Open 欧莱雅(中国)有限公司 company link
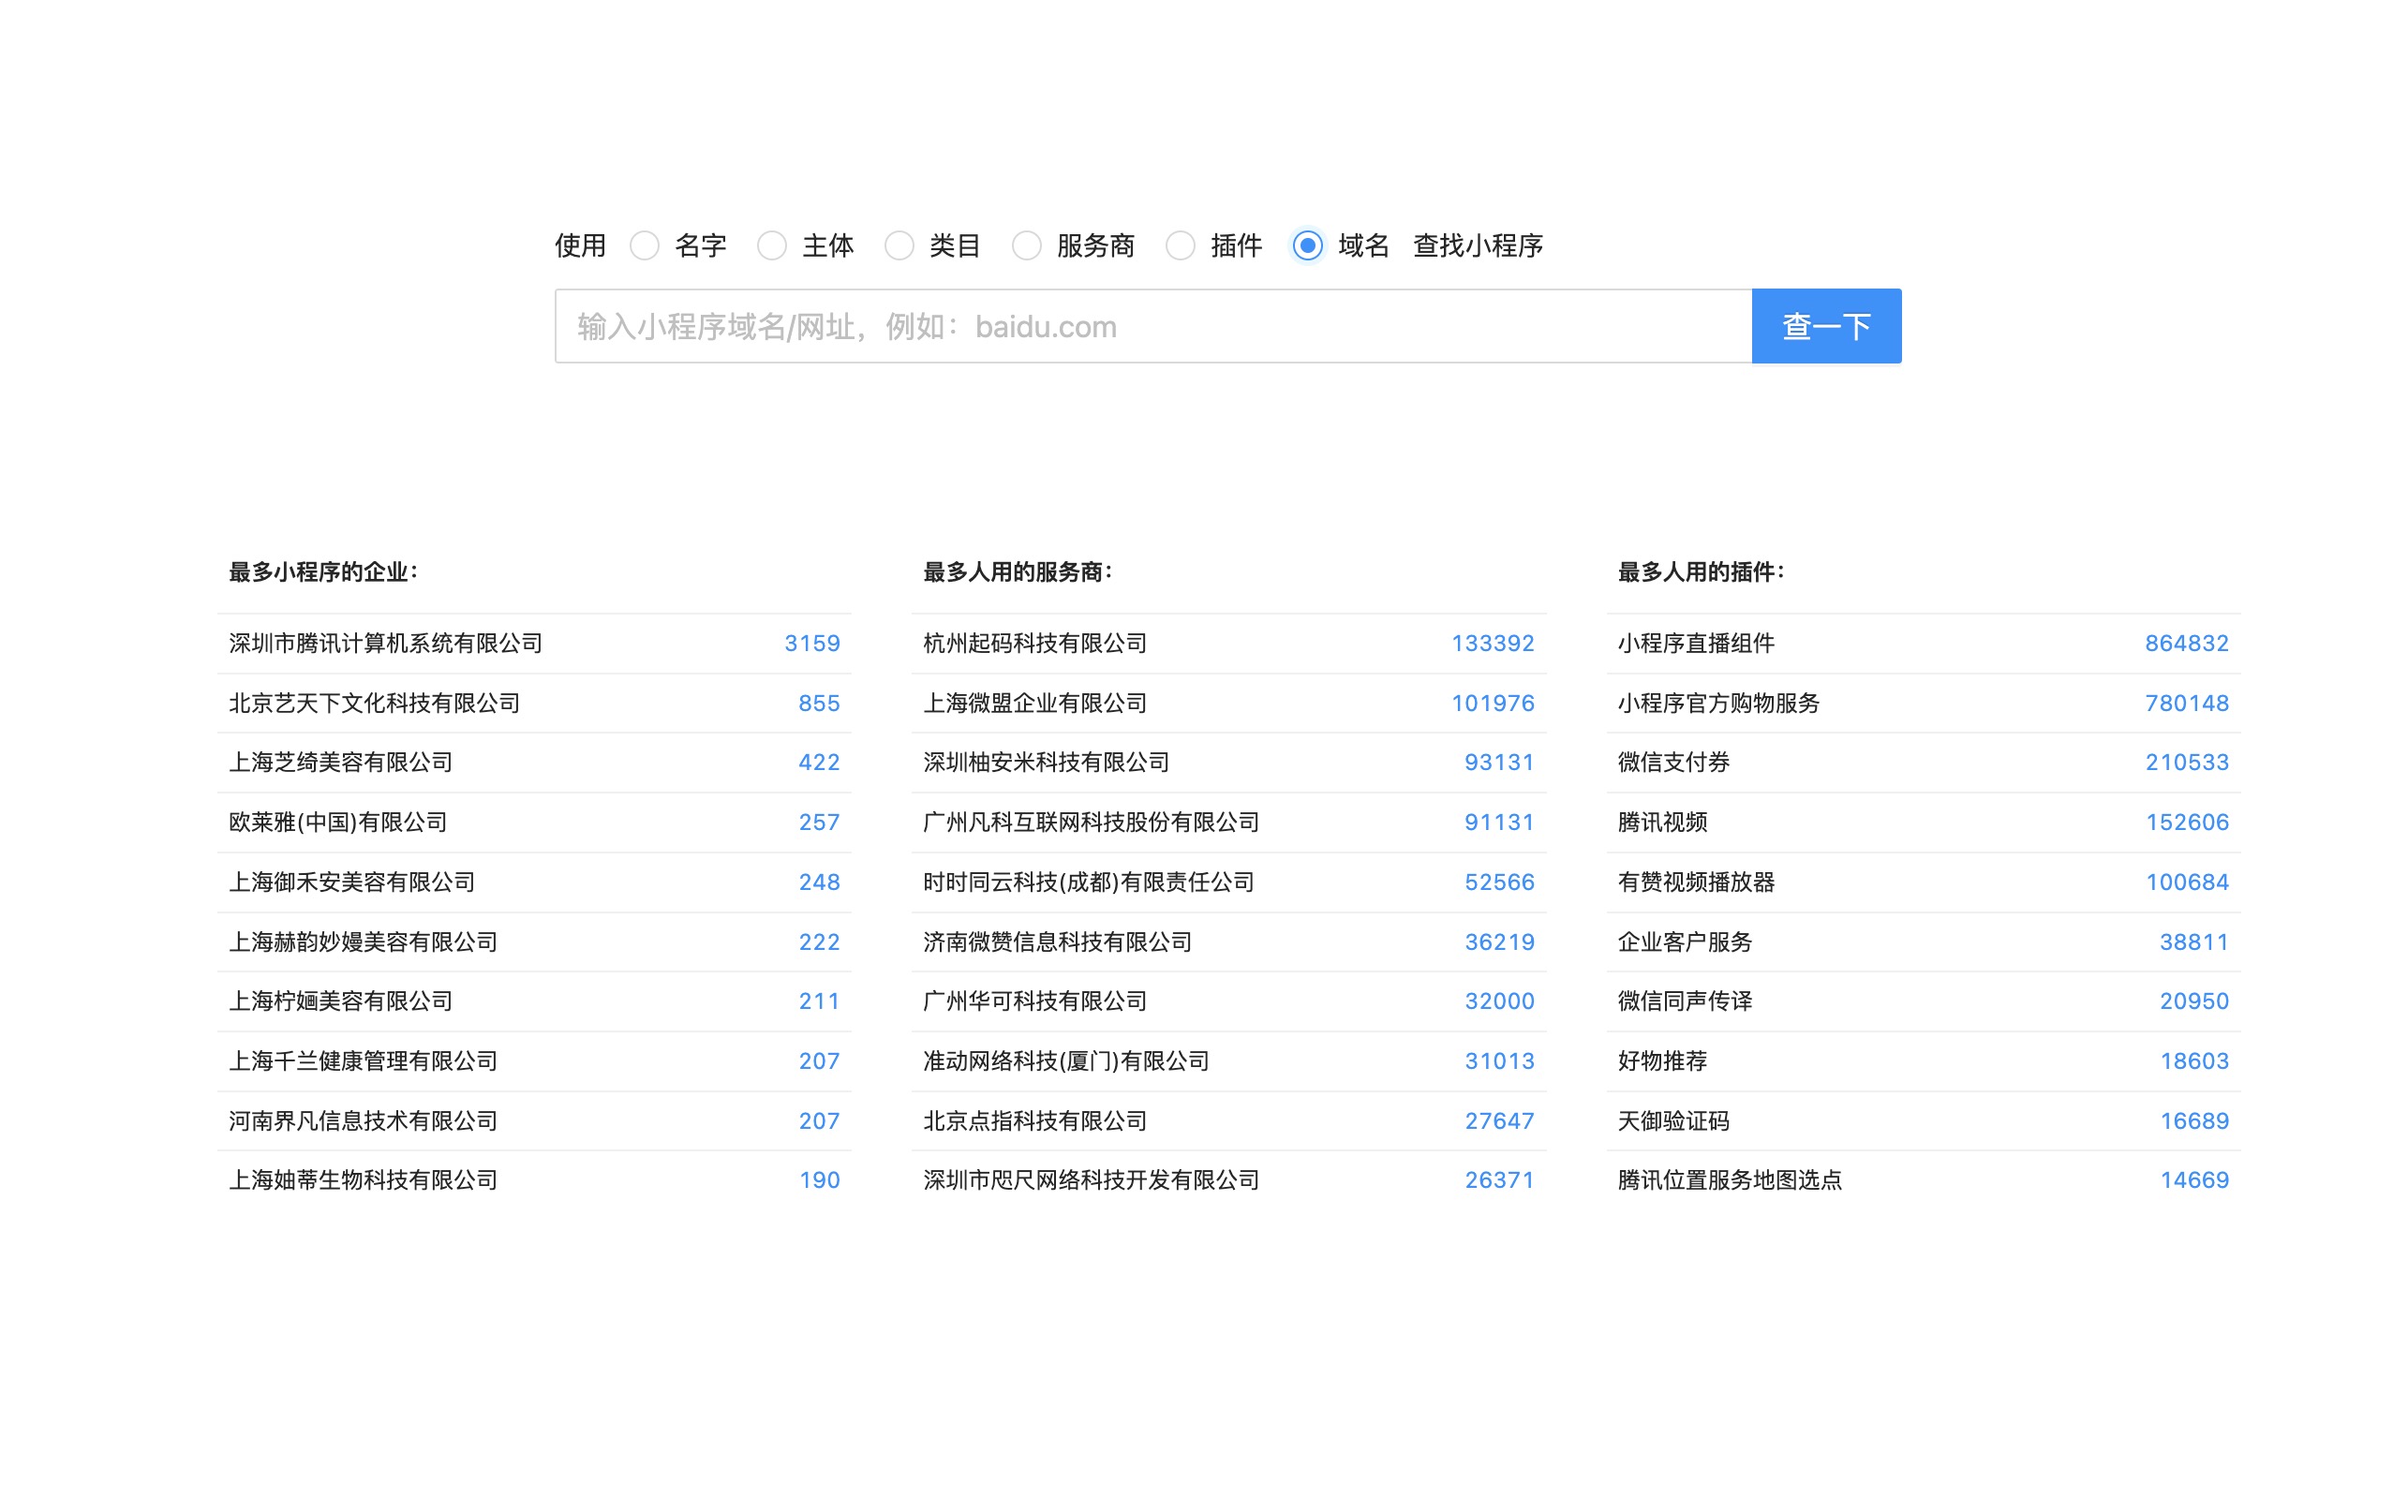 point(337,822)
